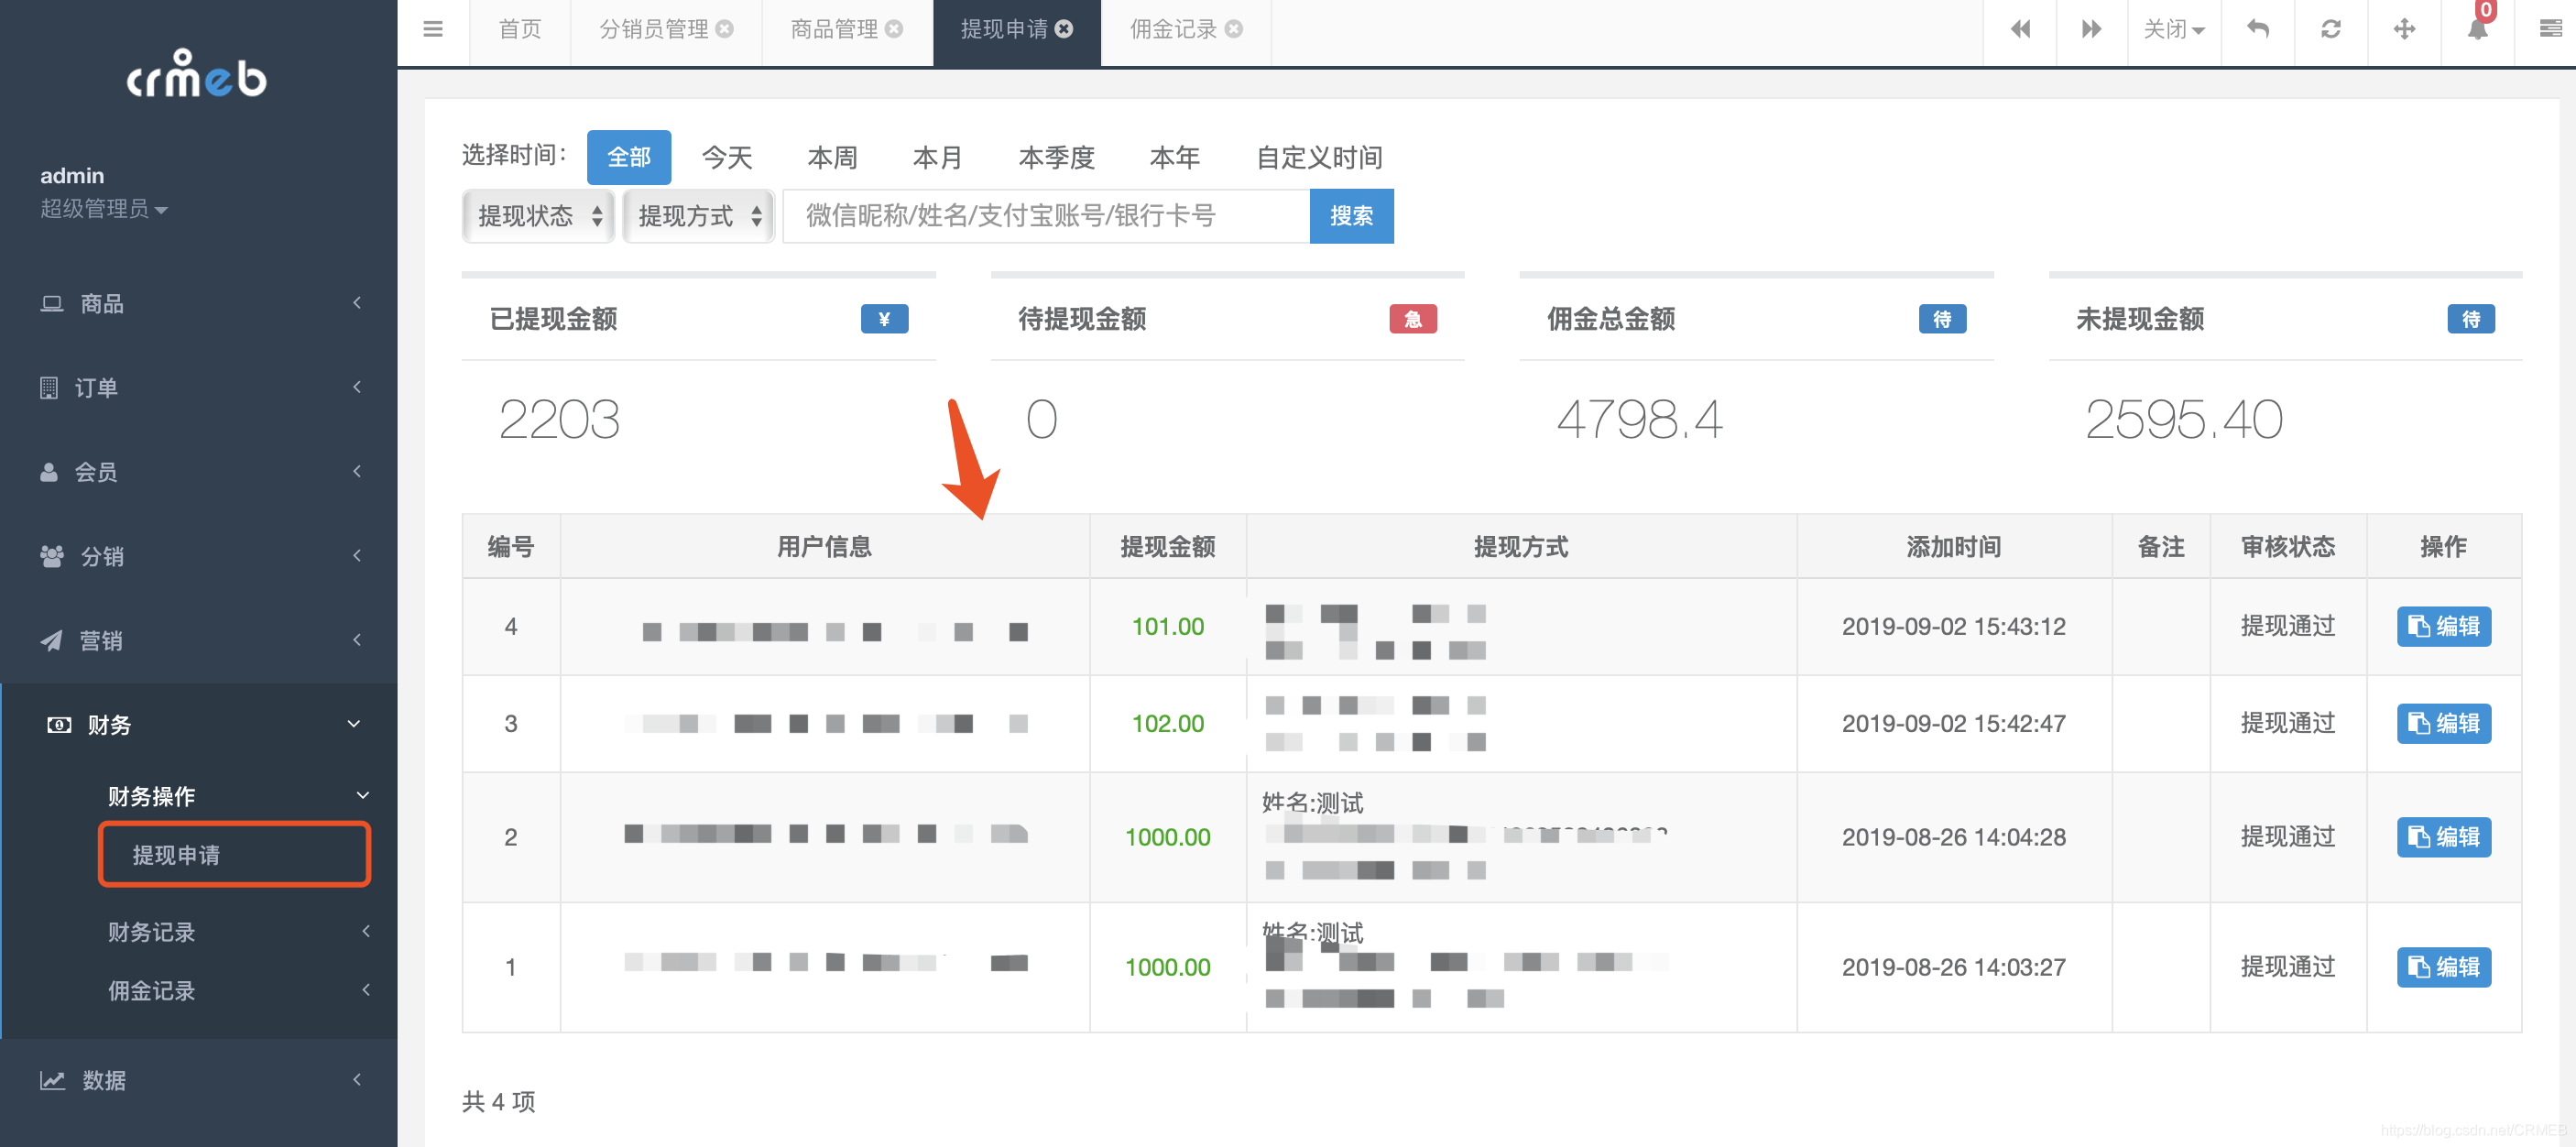Open the 提现方式 dropdown
The height and width of the screenshot is (1147, 2576).
[698, 216]
